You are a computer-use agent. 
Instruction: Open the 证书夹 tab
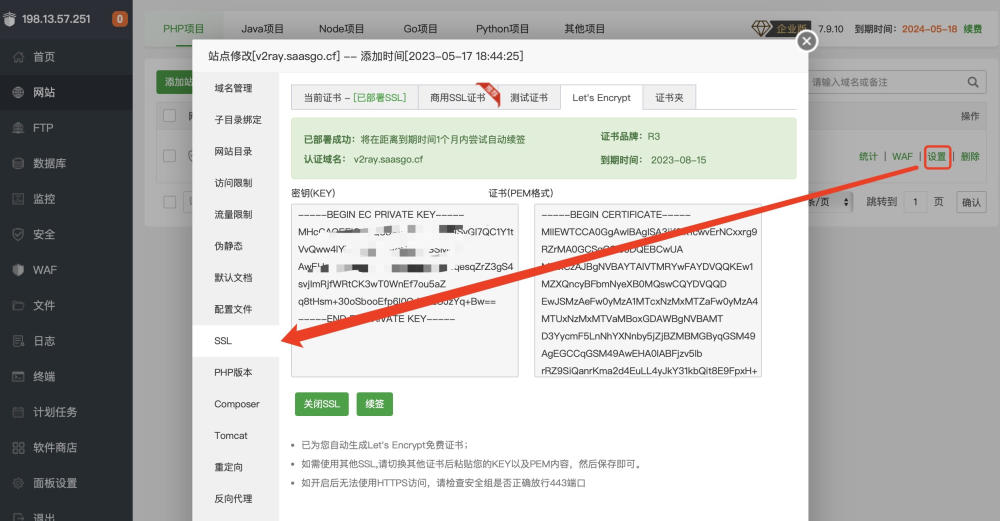pyautogui.click(x=669, y=98)
